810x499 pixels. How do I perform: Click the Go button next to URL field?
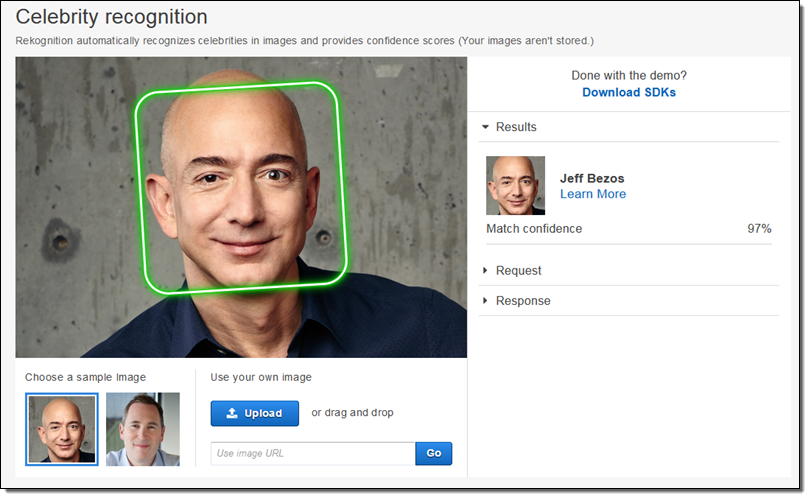coord(433,453)
